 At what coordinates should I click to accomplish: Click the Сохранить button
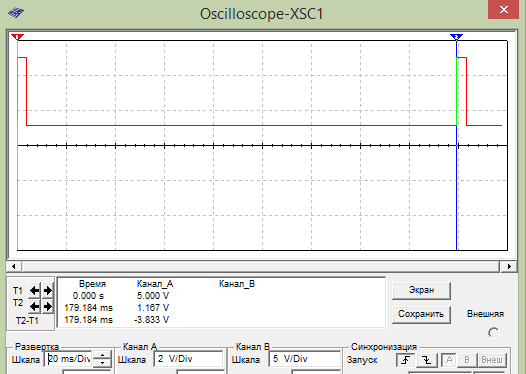tap(421, 314)
